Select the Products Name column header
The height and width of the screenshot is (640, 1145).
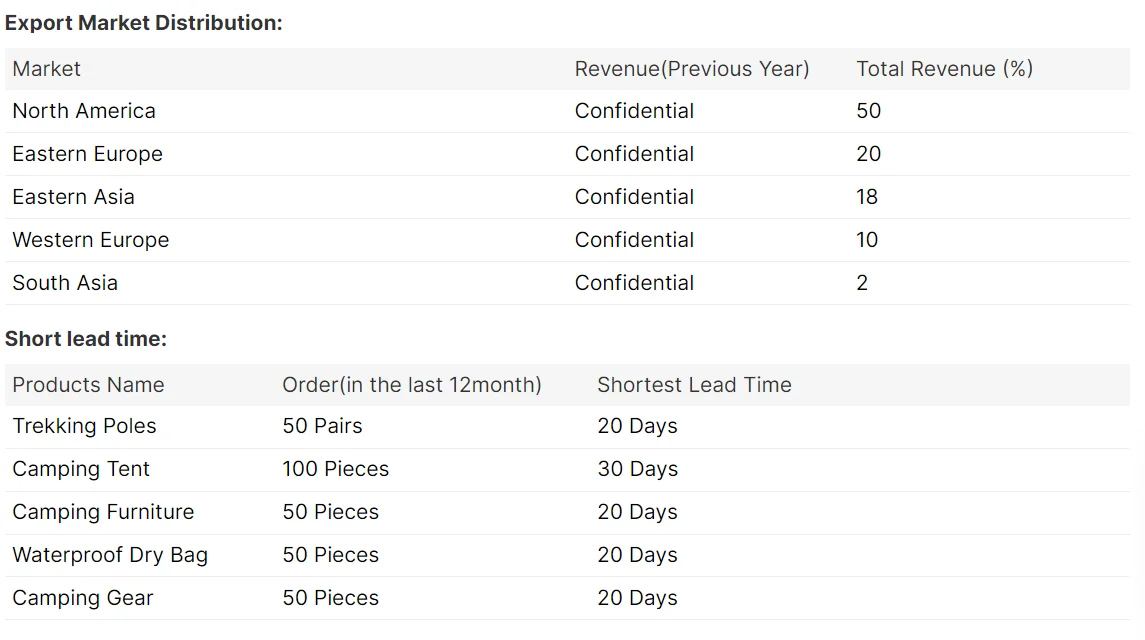[88, 385]
